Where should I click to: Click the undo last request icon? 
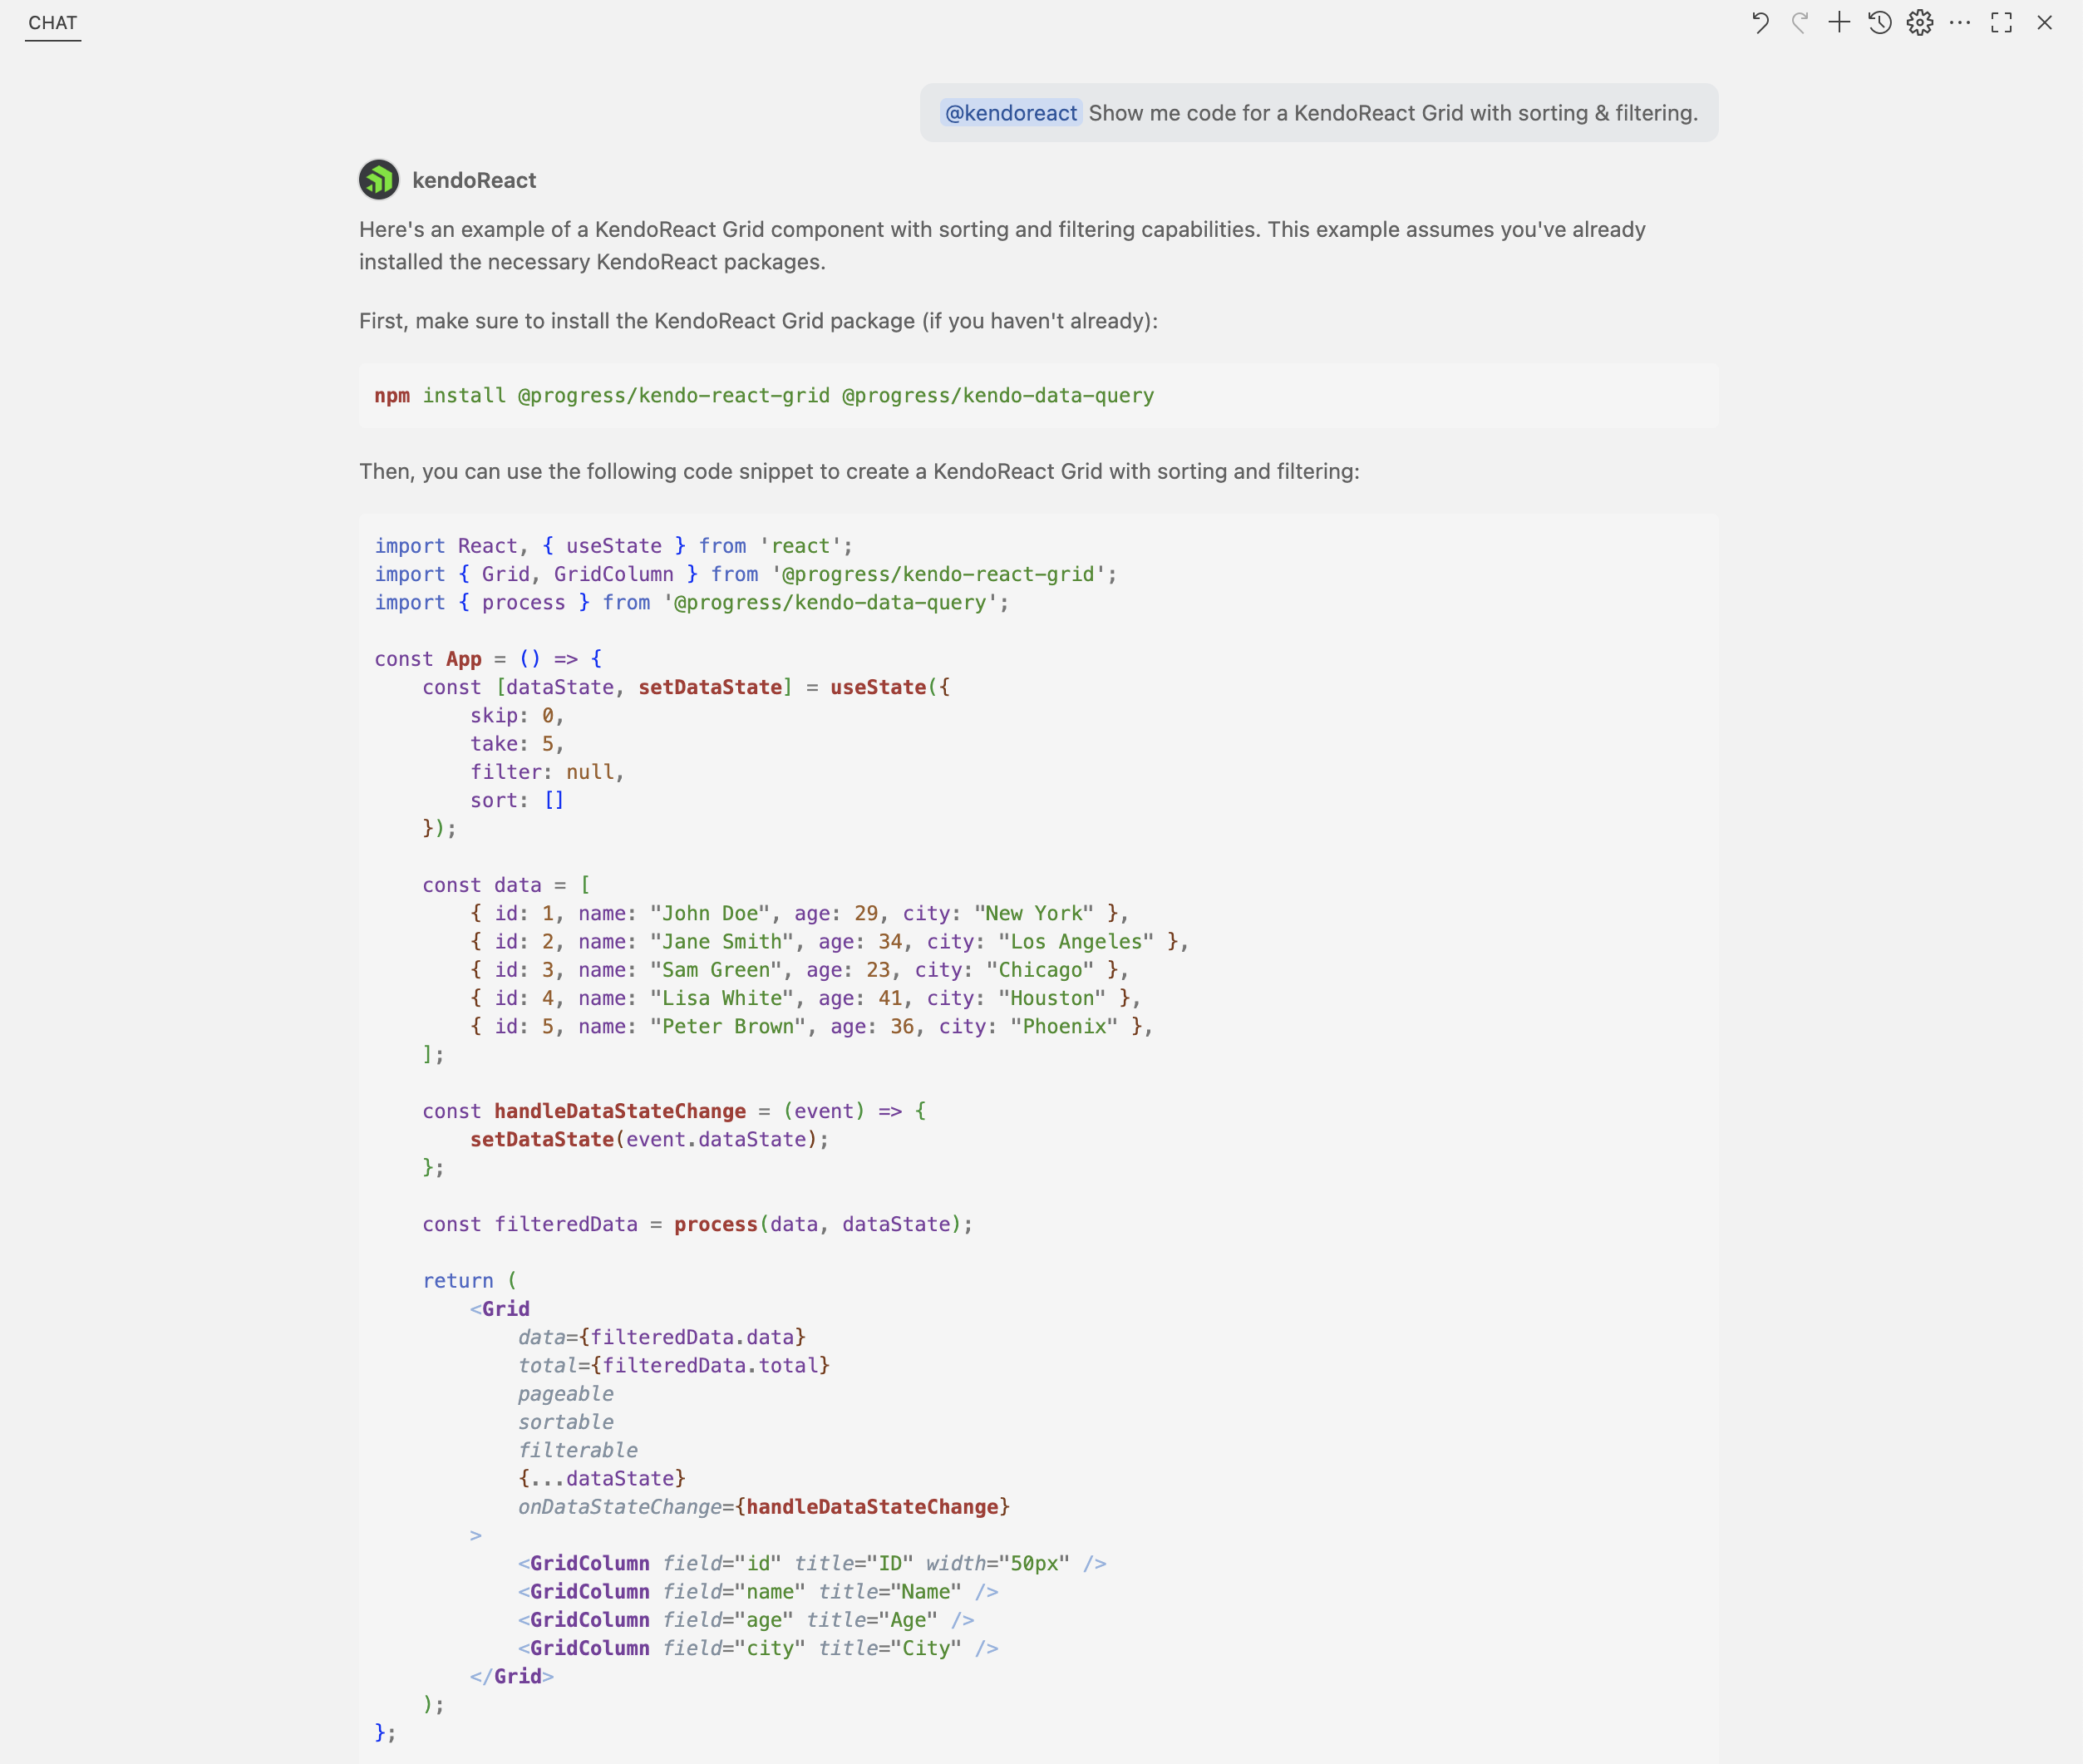1760,23
